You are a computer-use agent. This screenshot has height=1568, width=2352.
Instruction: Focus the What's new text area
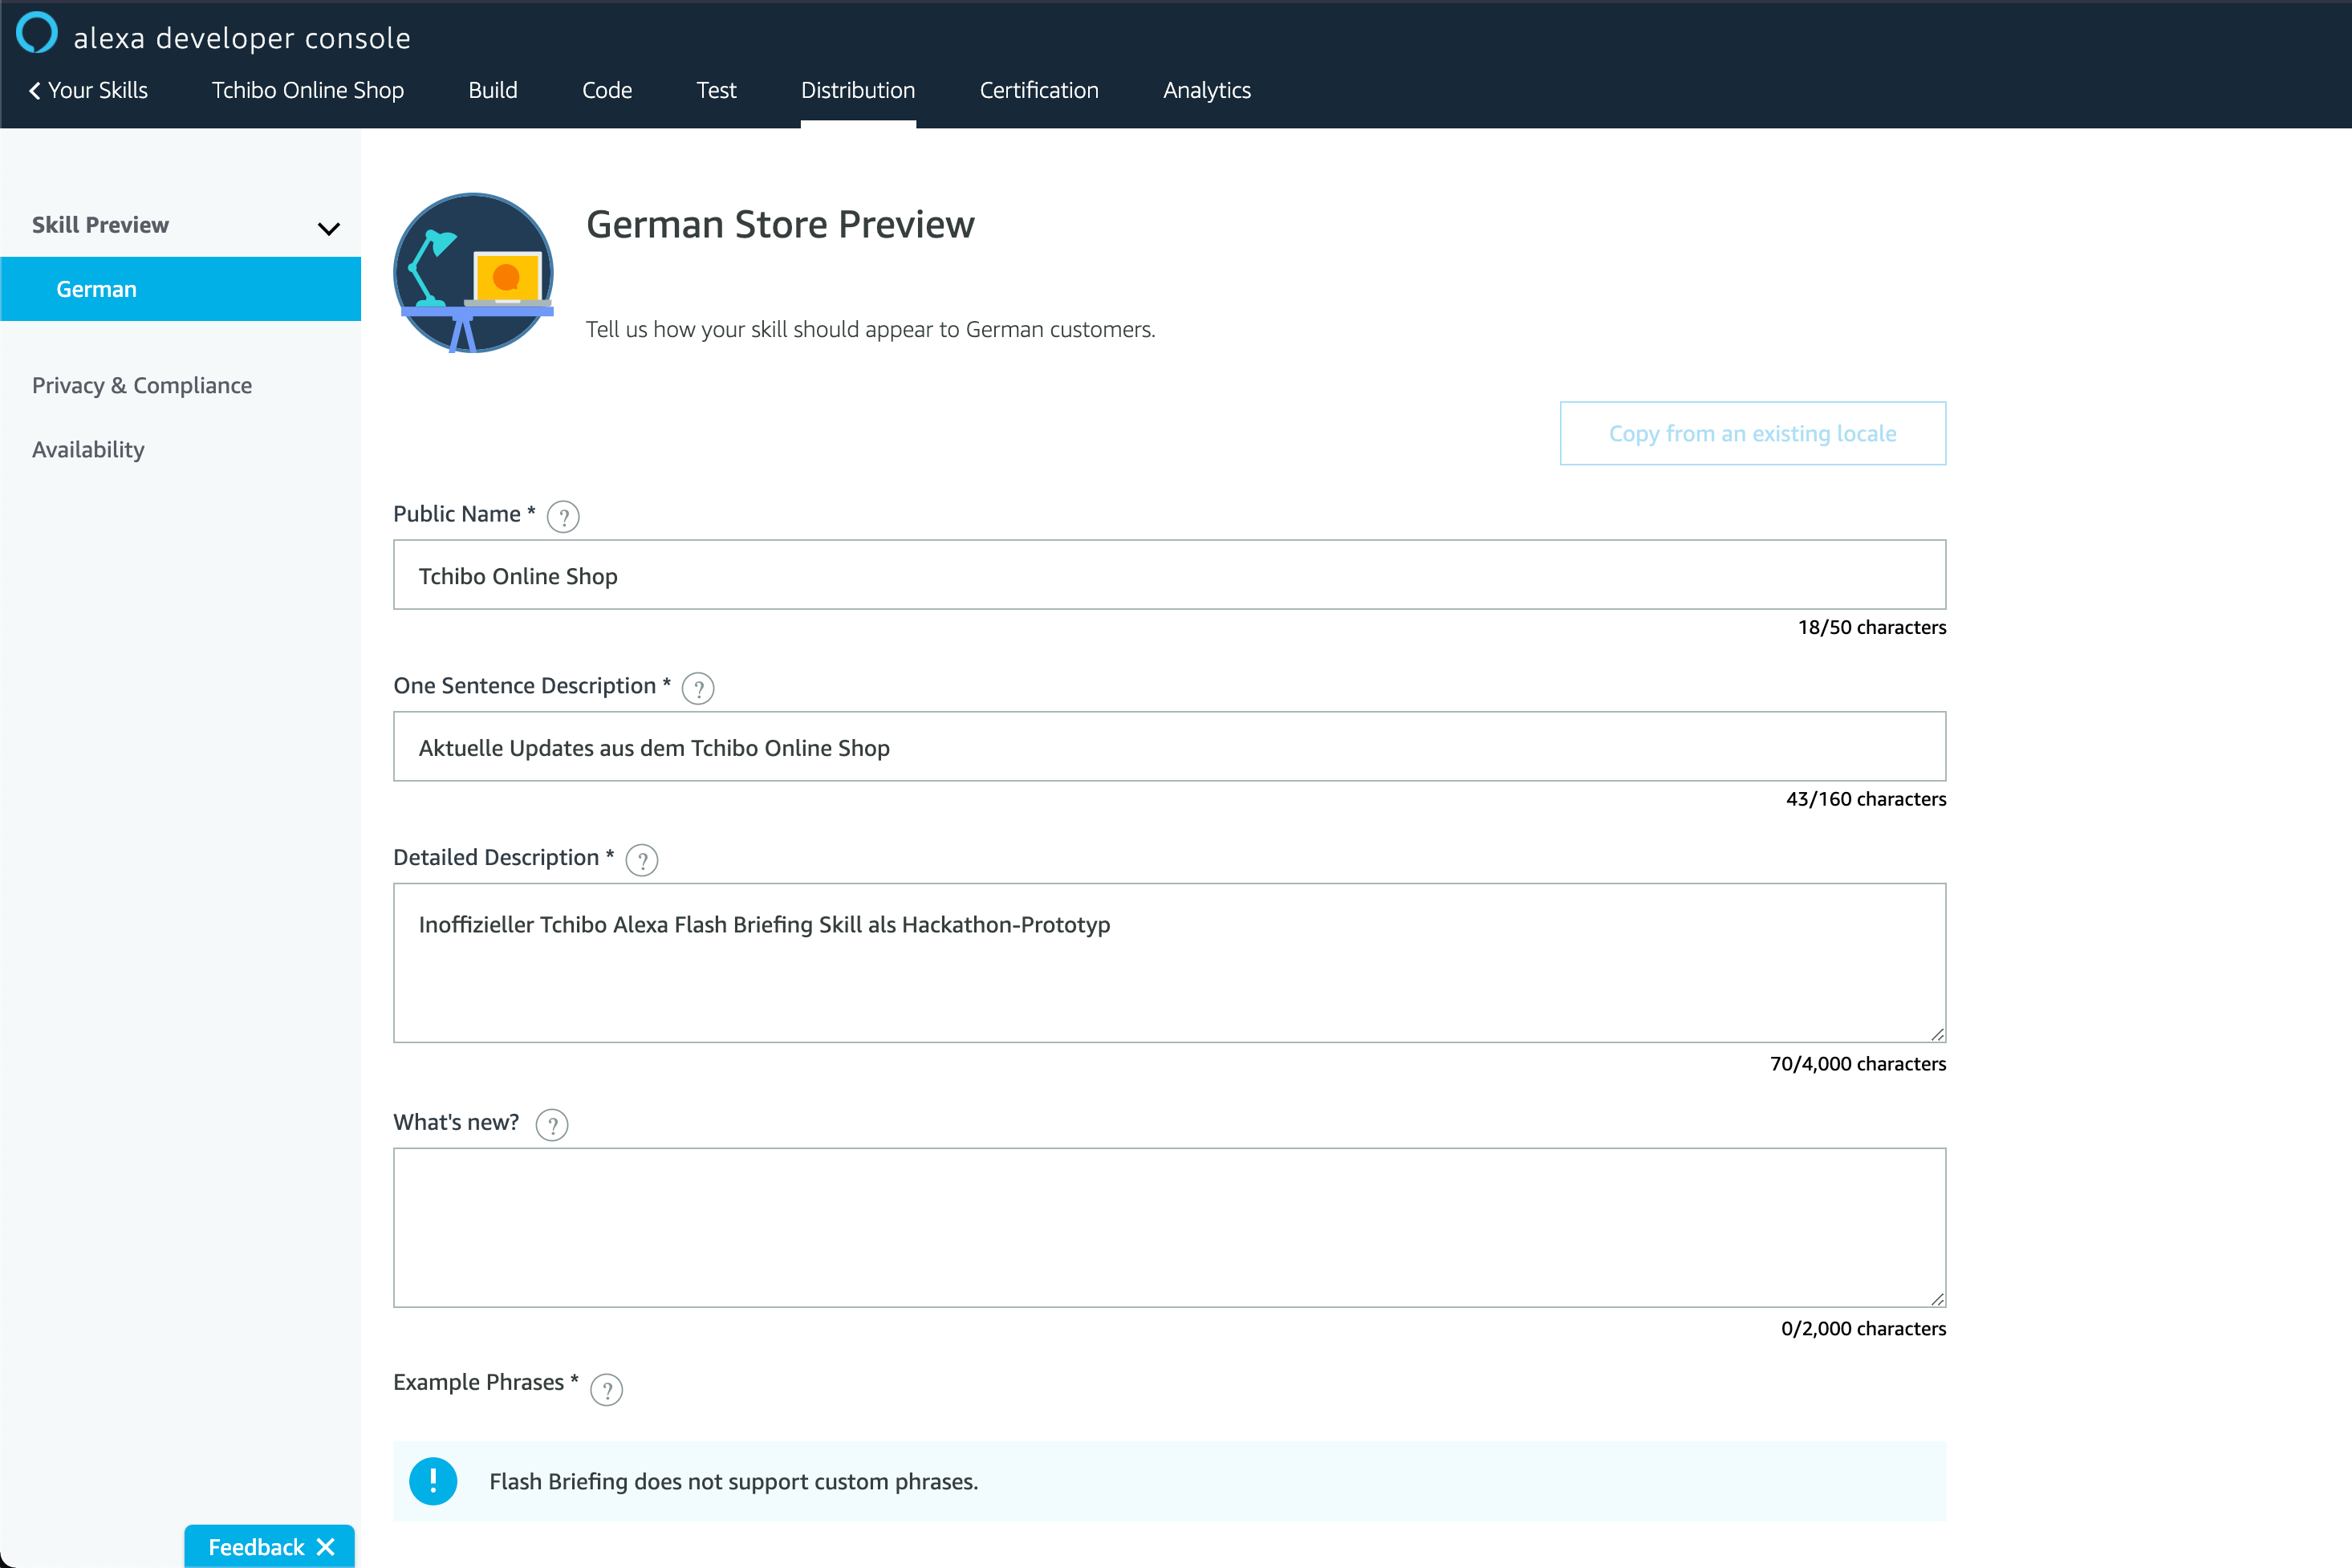[x=1169, y=1227]
